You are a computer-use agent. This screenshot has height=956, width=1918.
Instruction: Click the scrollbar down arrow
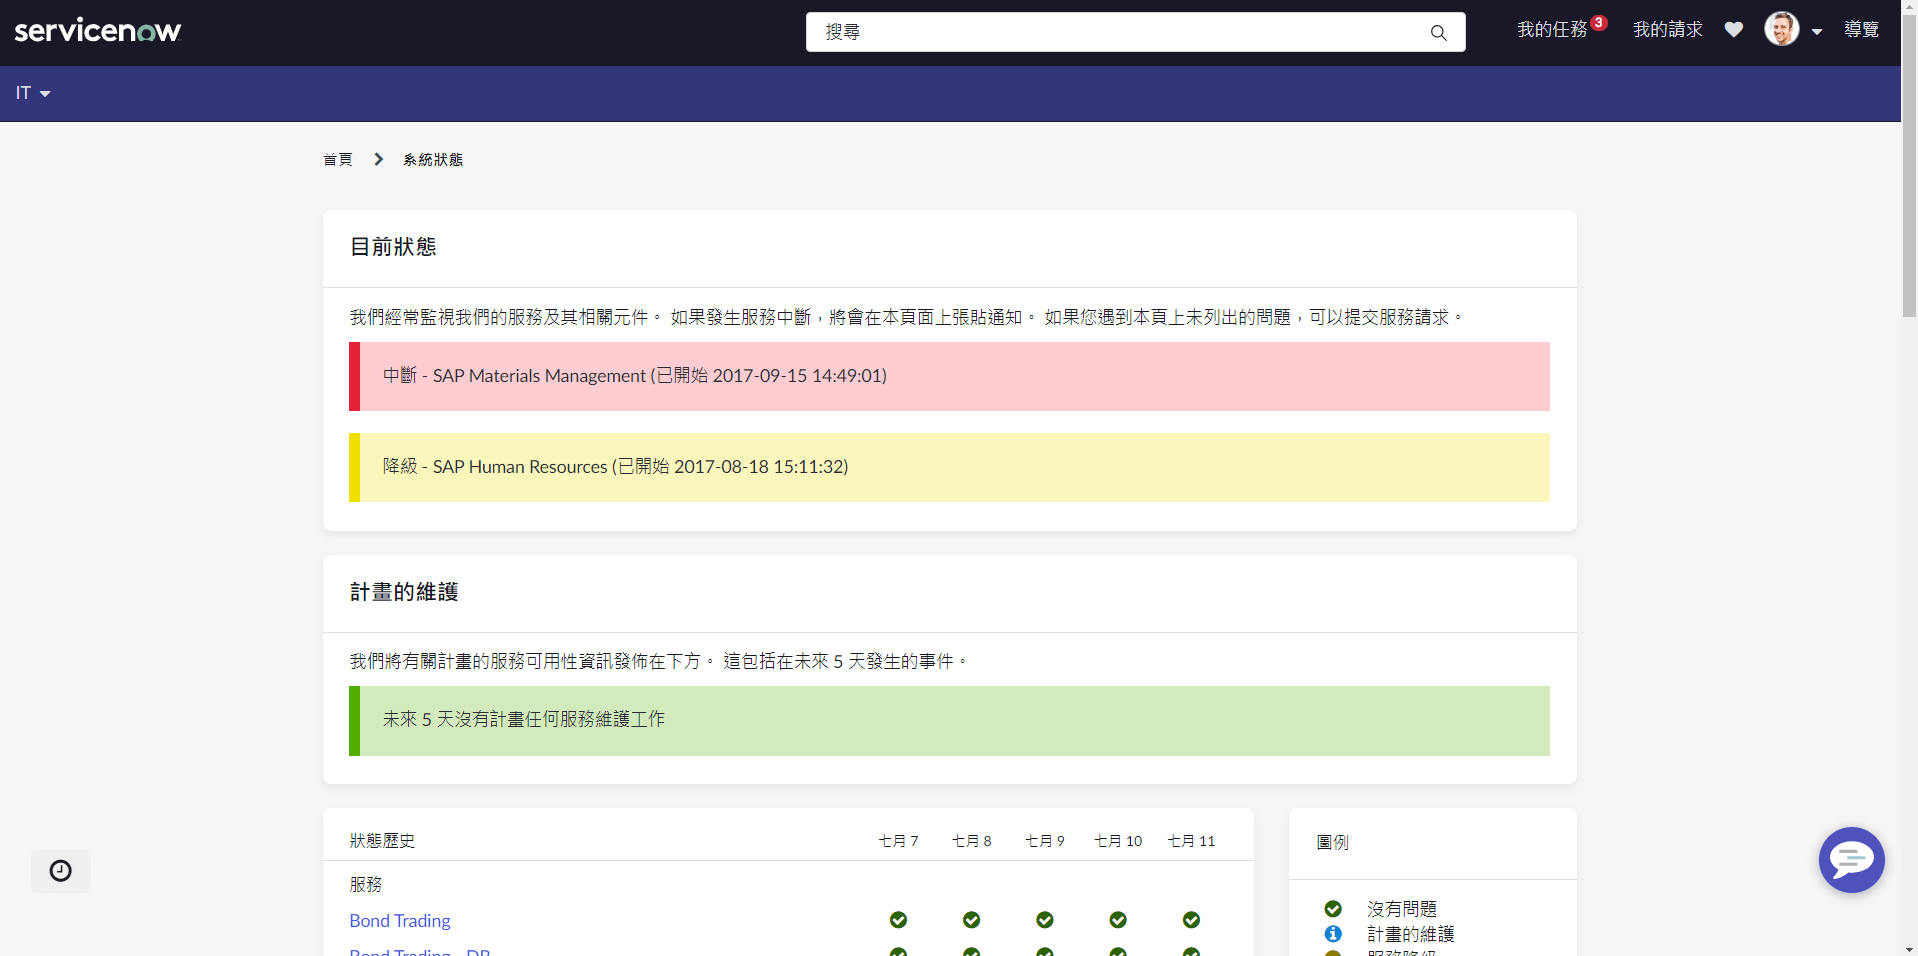(x=1909, y=949)
